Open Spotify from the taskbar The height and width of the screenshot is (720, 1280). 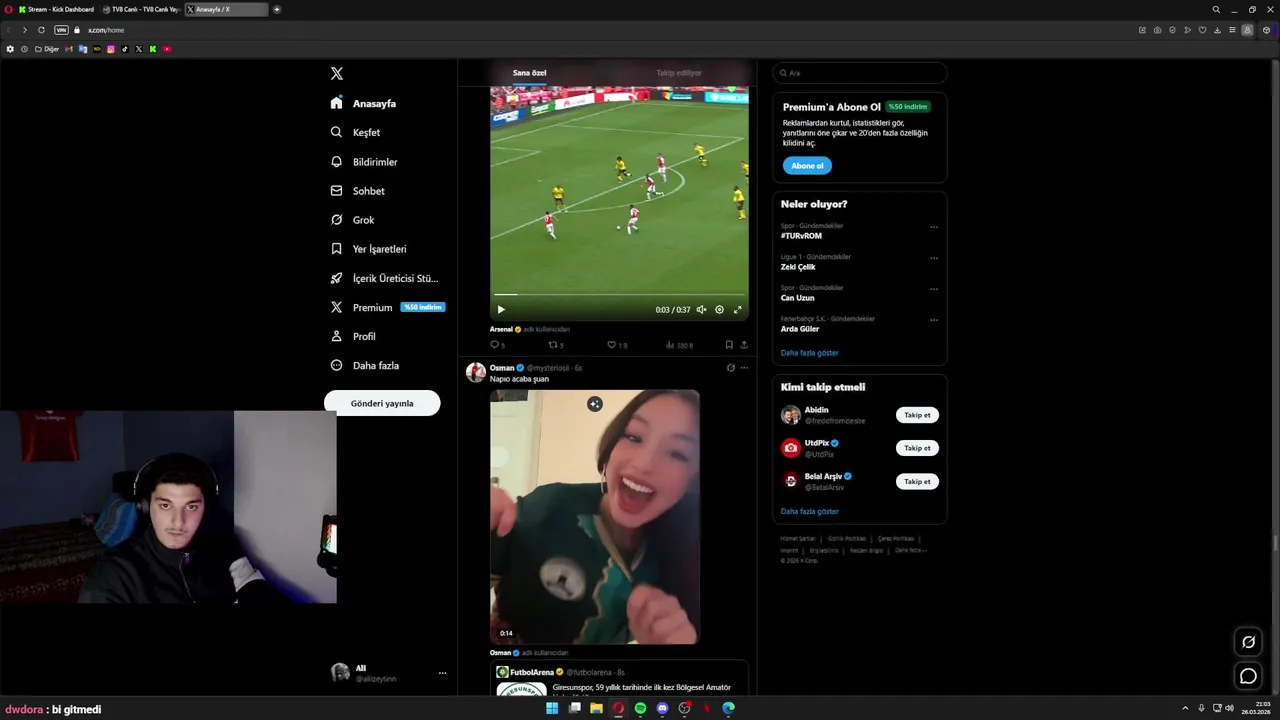[640, 708]
